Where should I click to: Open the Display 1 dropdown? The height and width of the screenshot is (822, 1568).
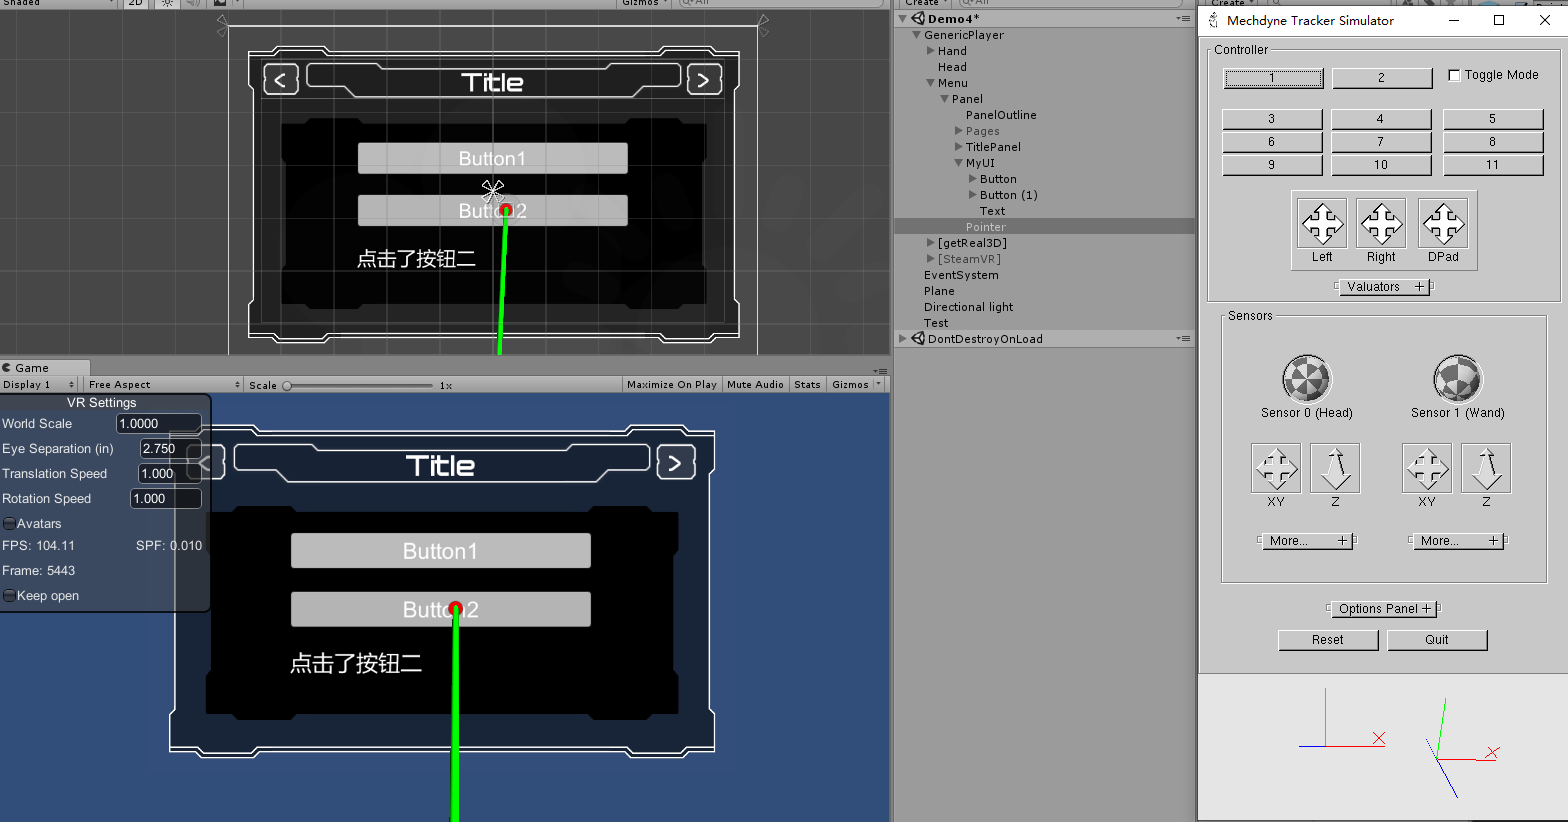(39, 385)
